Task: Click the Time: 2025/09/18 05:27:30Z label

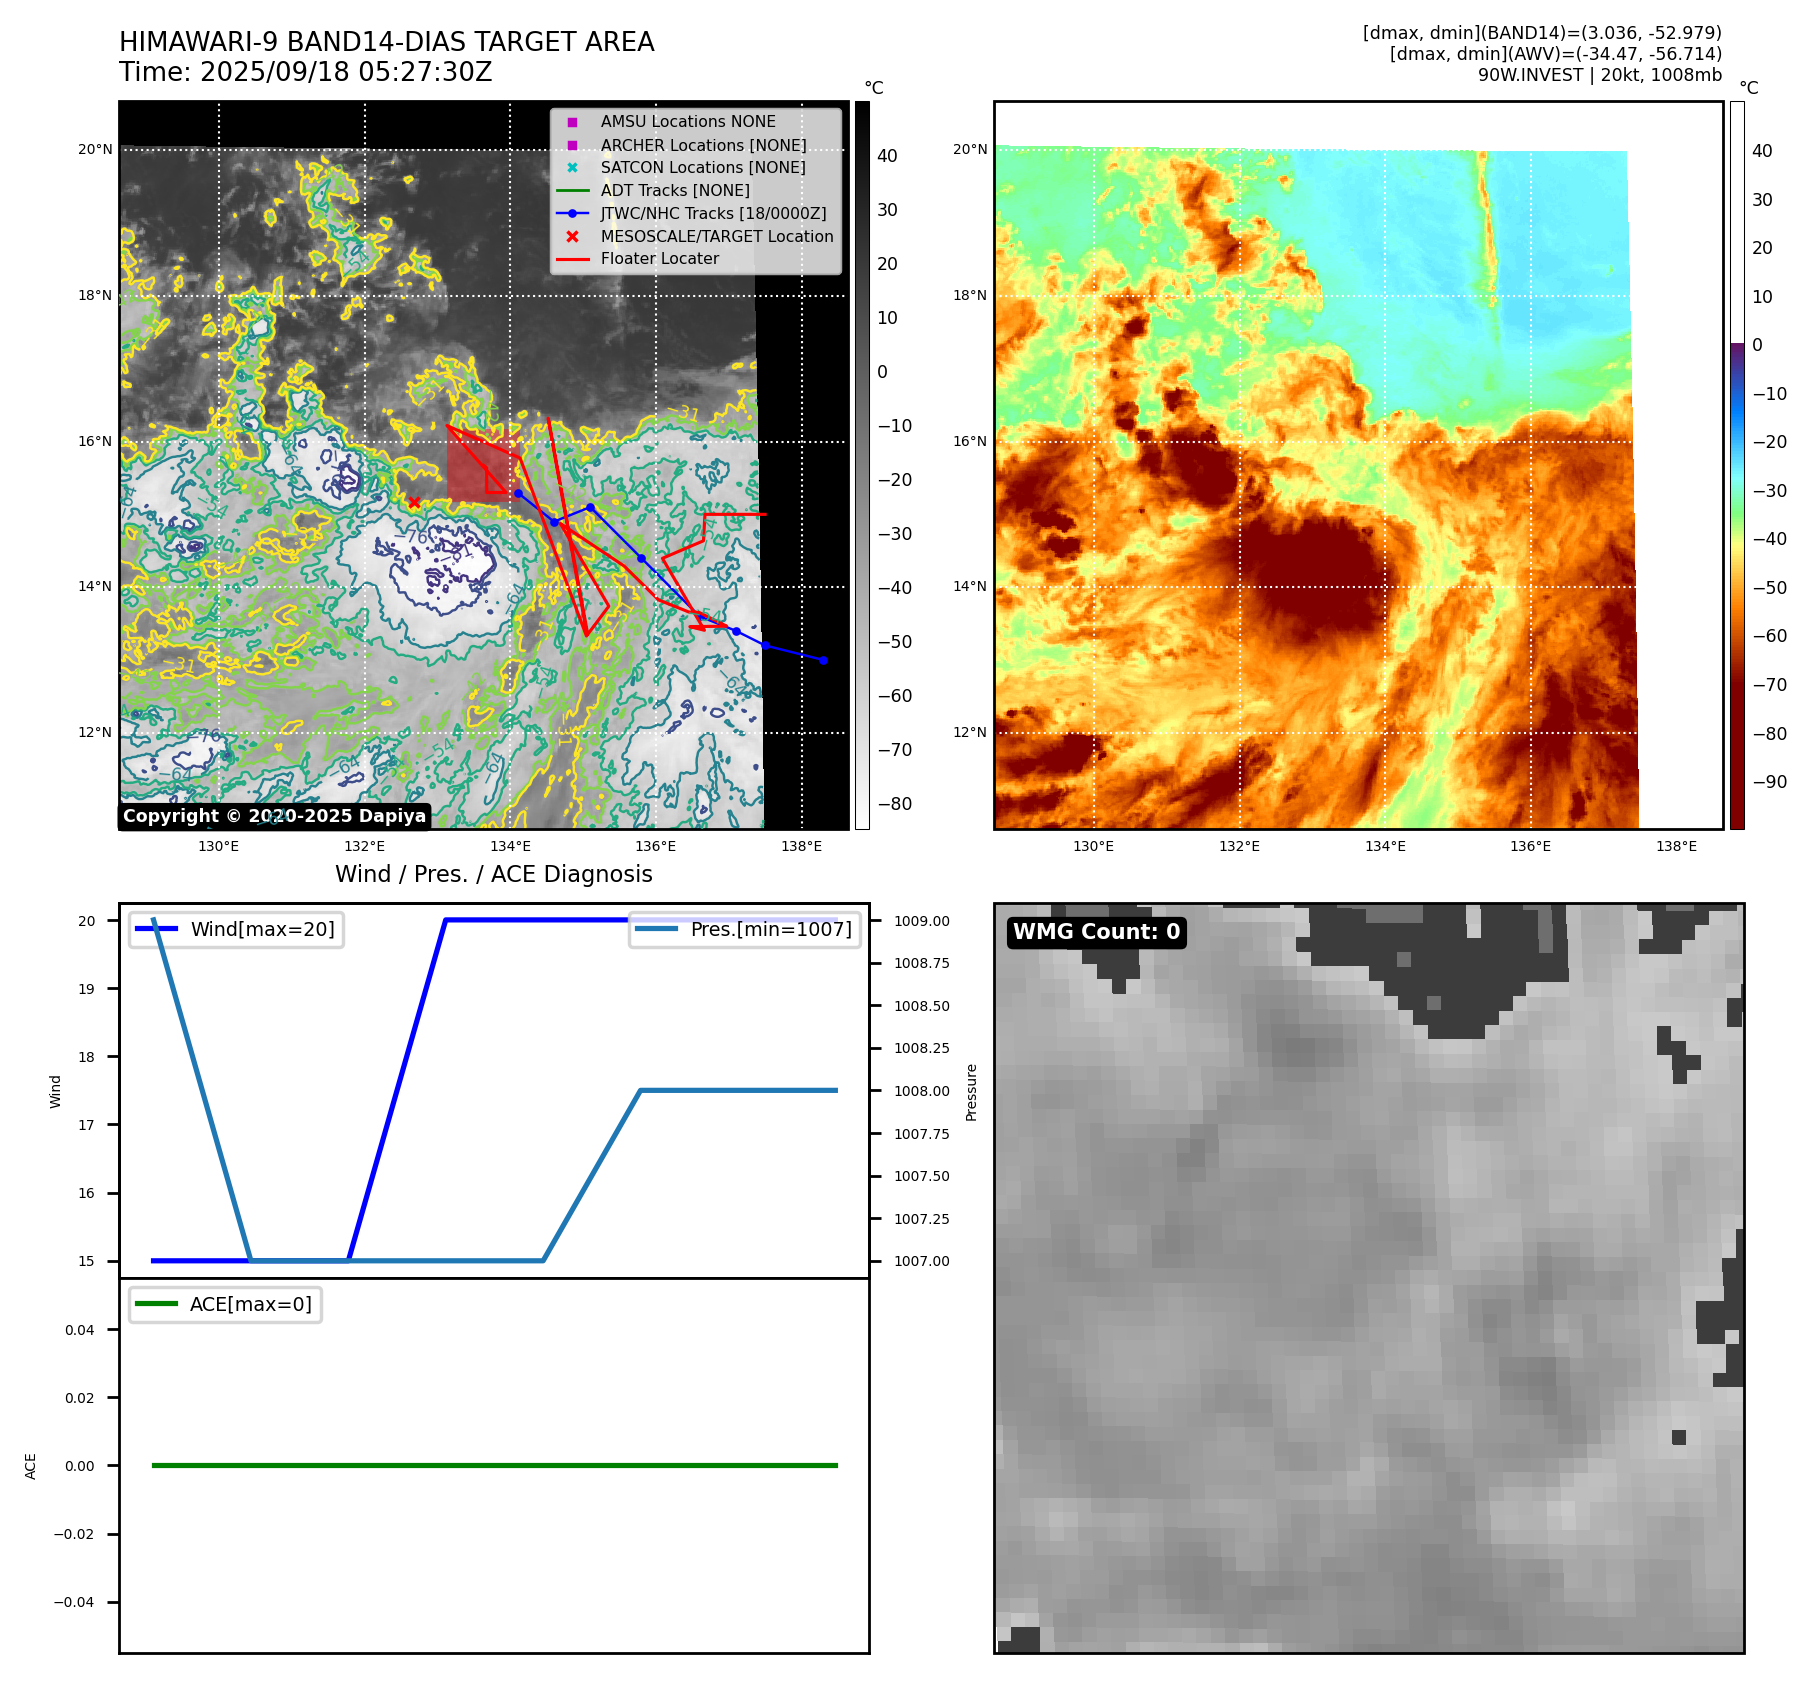Action: coord(306,72)
